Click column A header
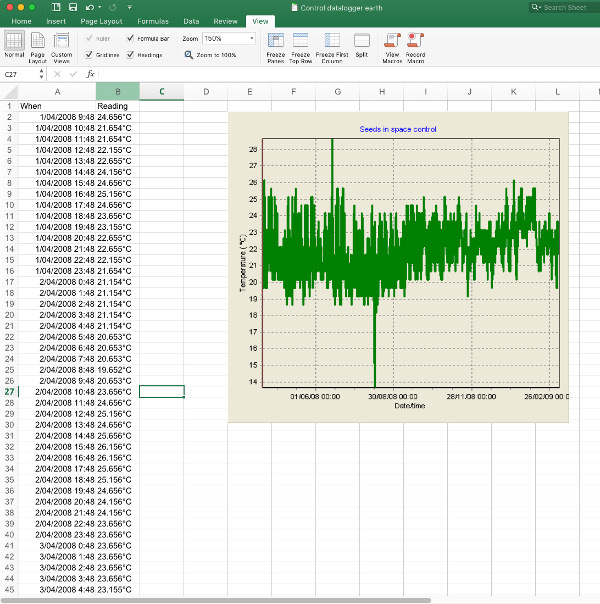Viewport: 600px width, 604px height. [x=57, y=92]
